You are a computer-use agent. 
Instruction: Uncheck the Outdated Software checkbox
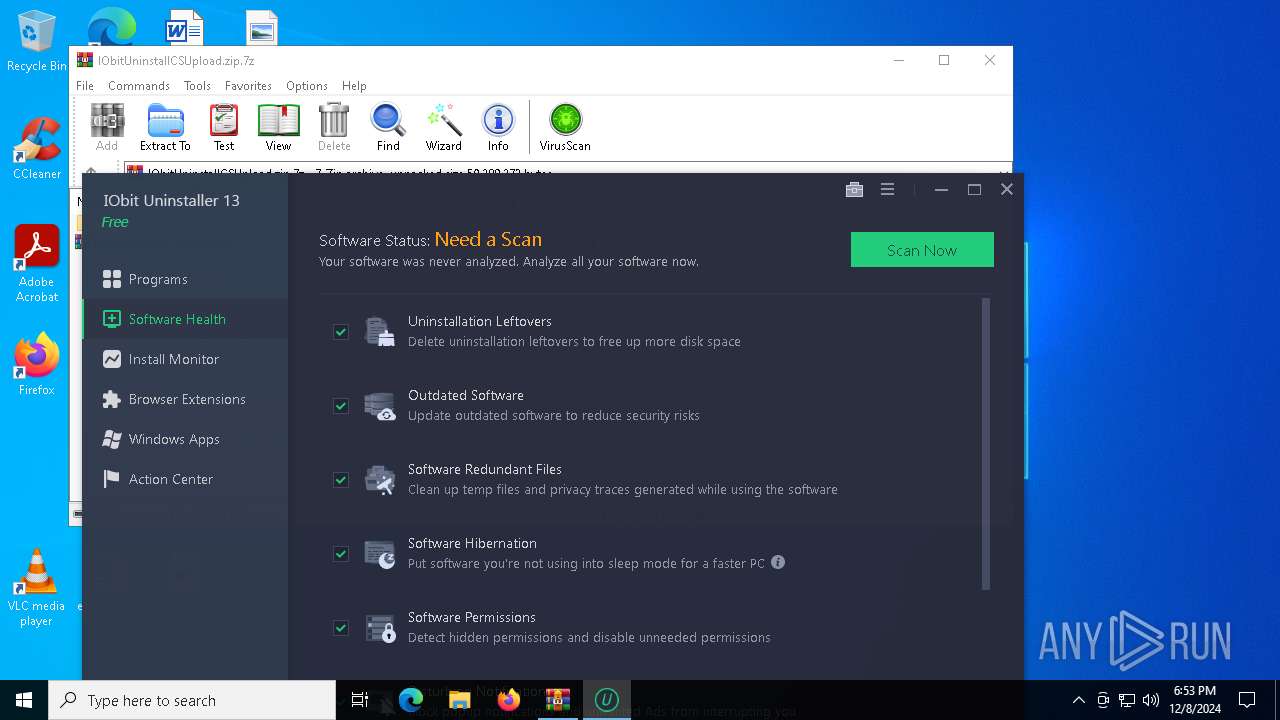coord(341,405)
